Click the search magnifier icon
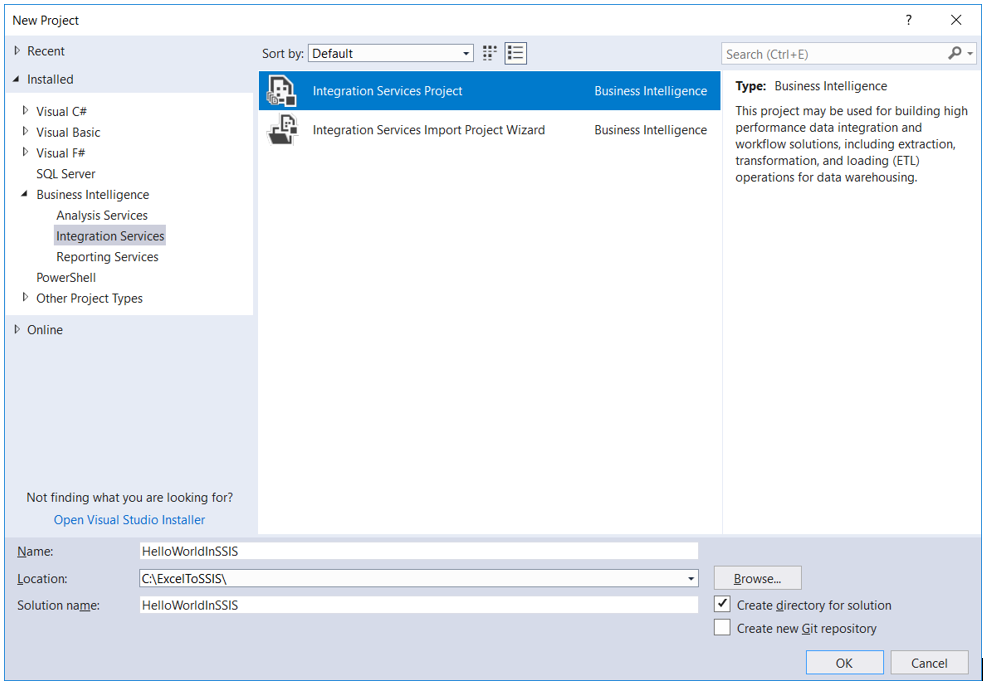This screenshot has height=685, width=986. point(955,53)
